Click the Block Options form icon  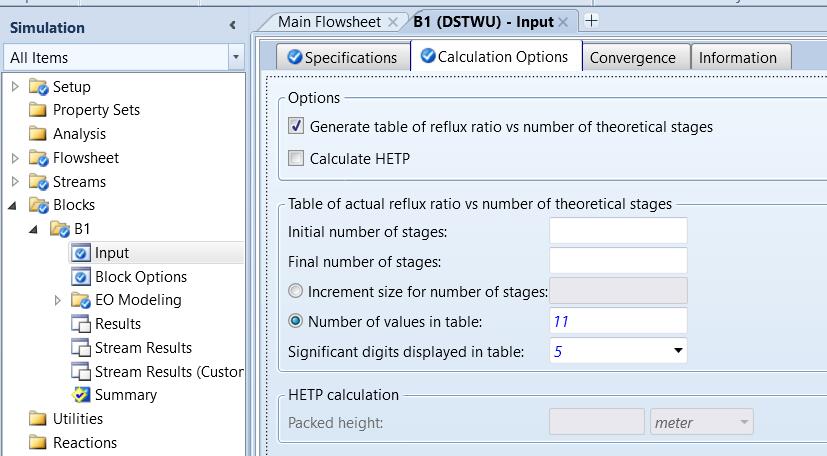[81, 277]
